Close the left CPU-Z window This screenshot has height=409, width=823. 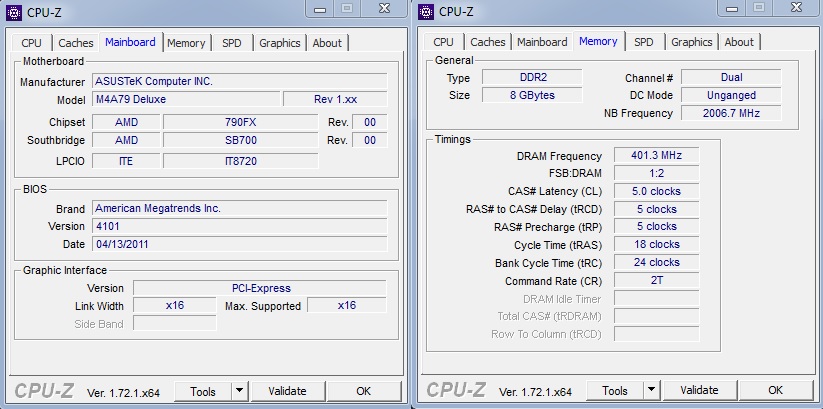tap(384, 8)
